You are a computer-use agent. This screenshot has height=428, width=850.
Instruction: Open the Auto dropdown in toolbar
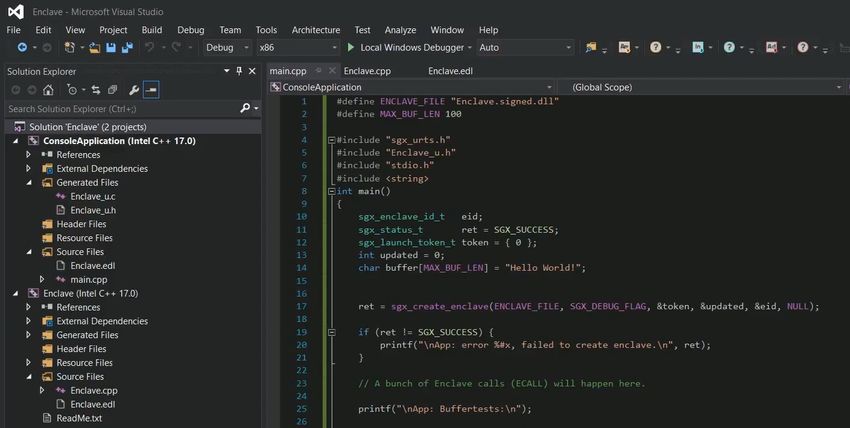[525, 48]
